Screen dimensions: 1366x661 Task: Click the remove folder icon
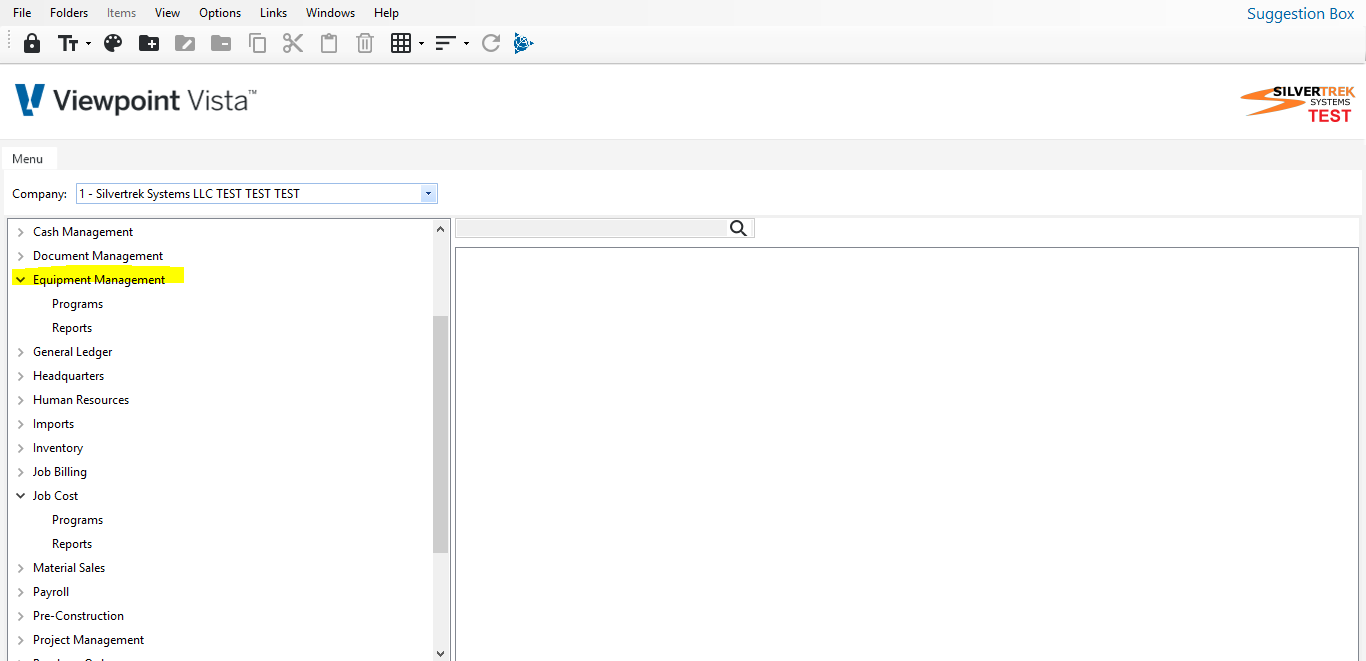pos(221,43)
